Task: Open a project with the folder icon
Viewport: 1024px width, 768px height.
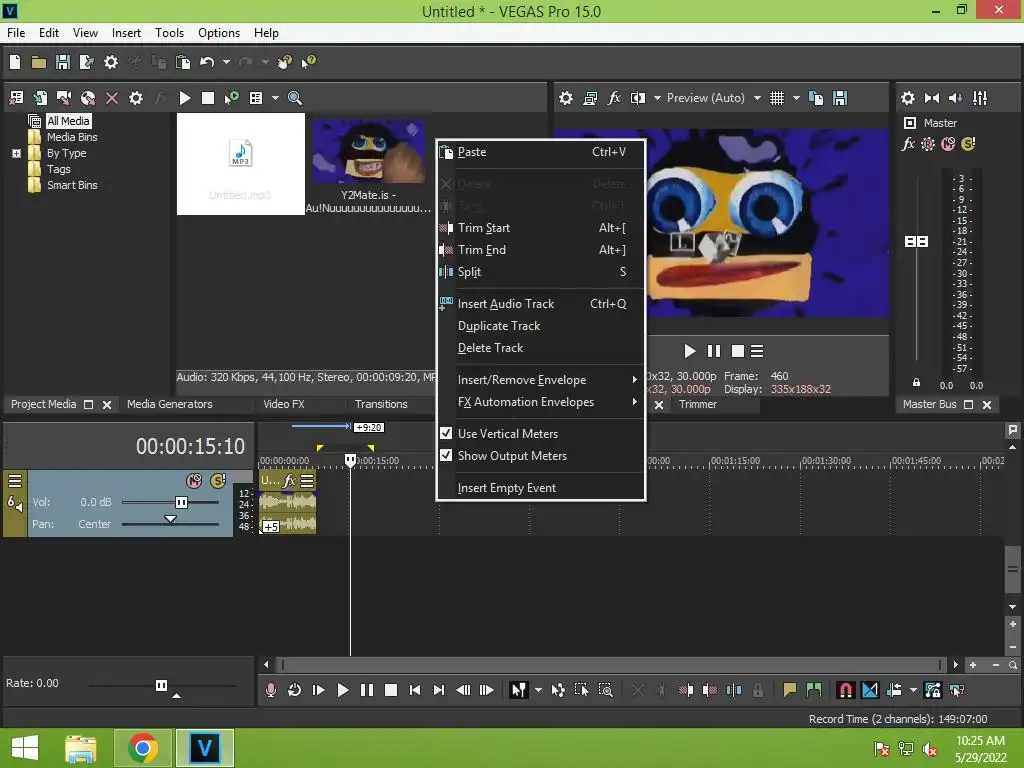Action: [x=39, y=62]
